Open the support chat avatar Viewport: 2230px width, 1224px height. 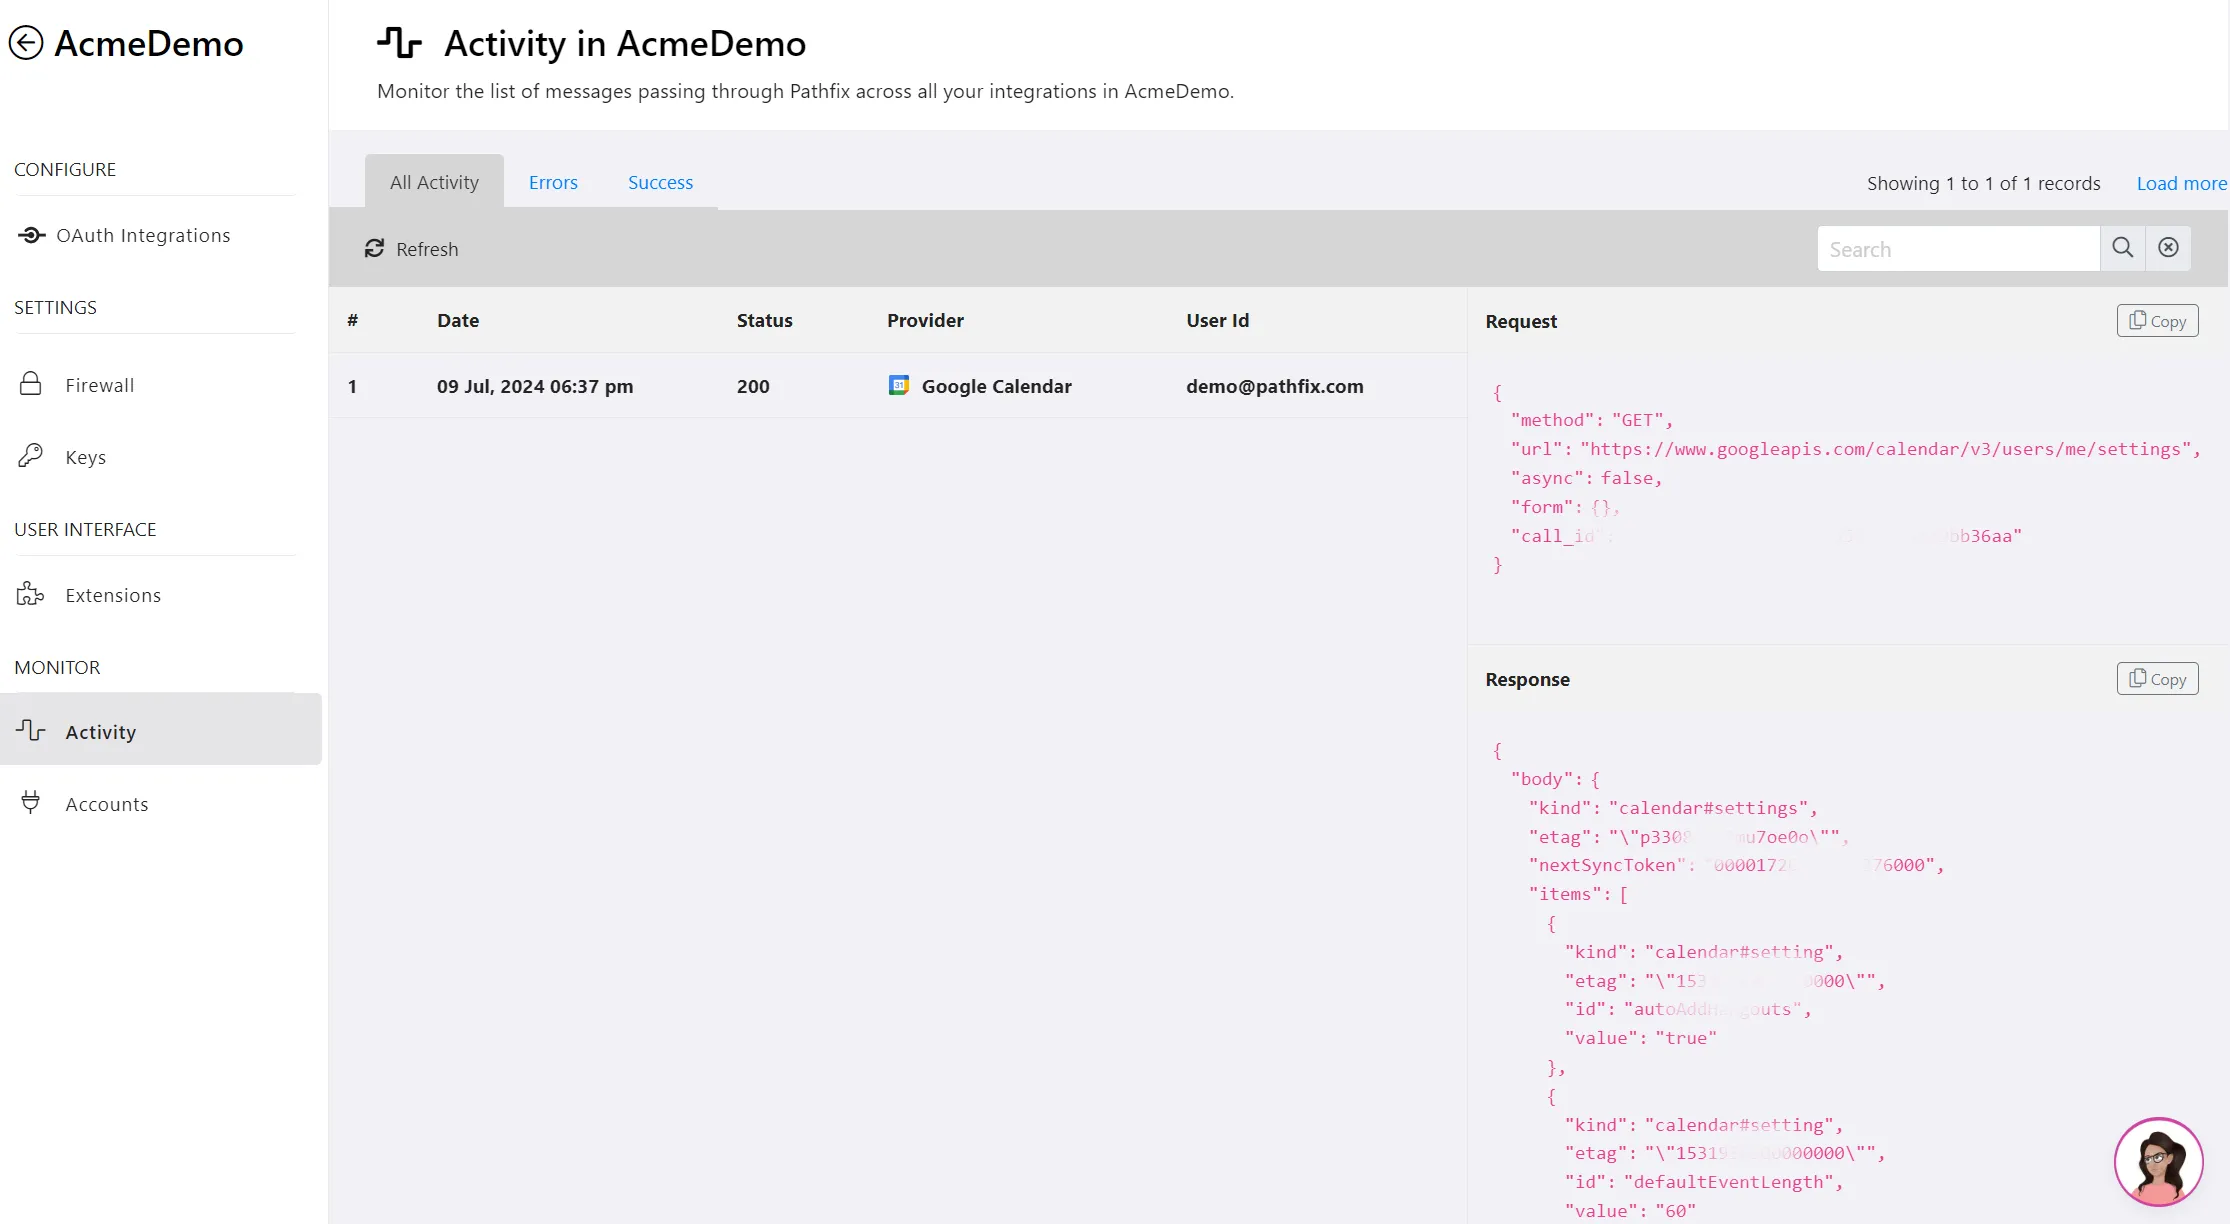point(2158,1161)
